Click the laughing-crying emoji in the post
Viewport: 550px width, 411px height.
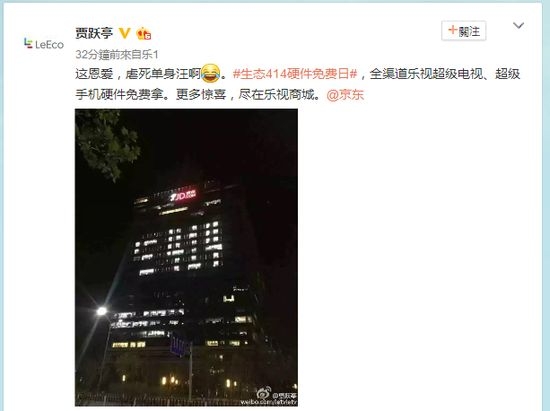coord(211,74)
